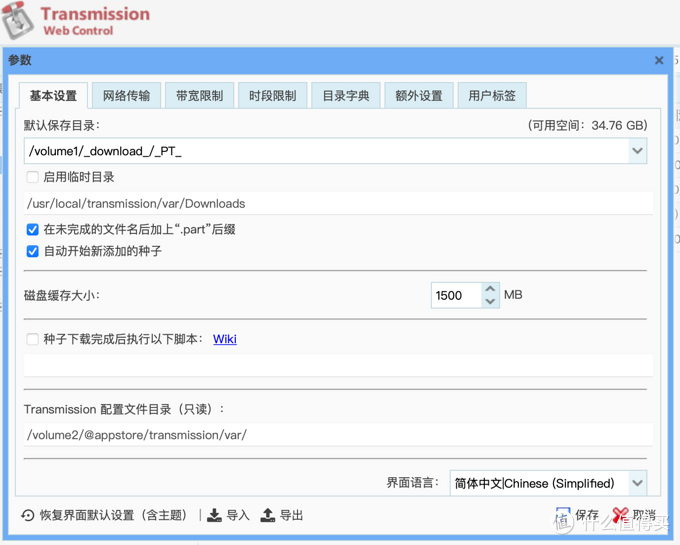Click the Transmission title text in header
The width and height of the screenshot is (680, 545).
95,14
